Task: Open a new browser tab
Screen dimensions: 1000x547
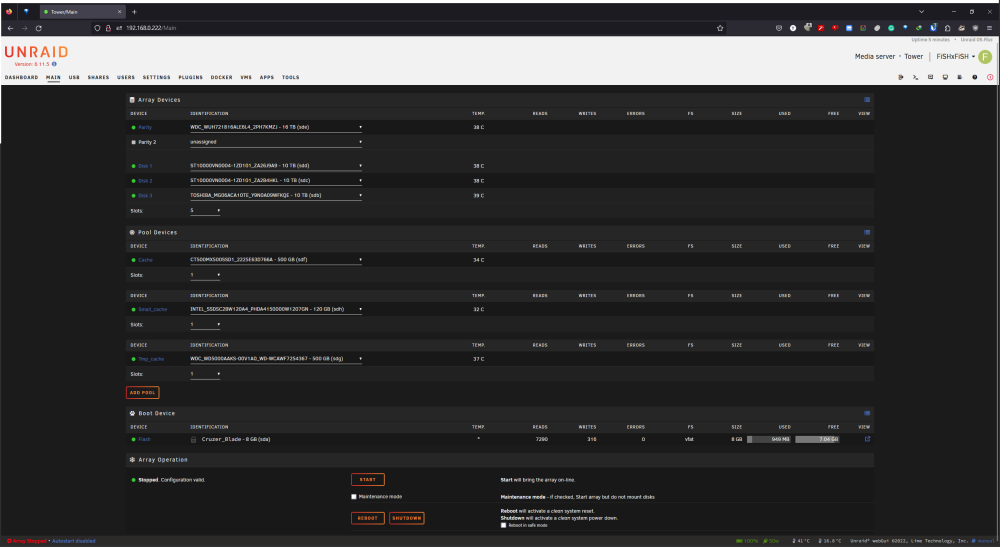Action: point(134,11)
